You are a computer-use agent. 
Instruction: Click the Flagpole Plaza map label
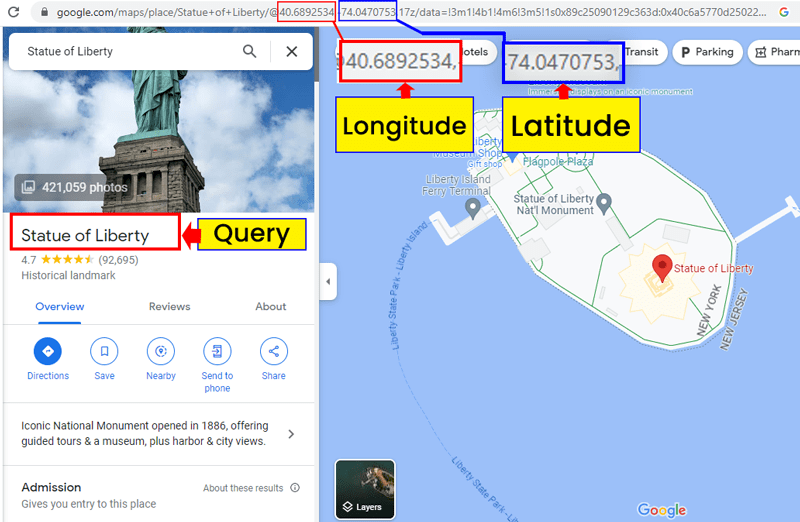pyautogui.click(x=558, y=162)
